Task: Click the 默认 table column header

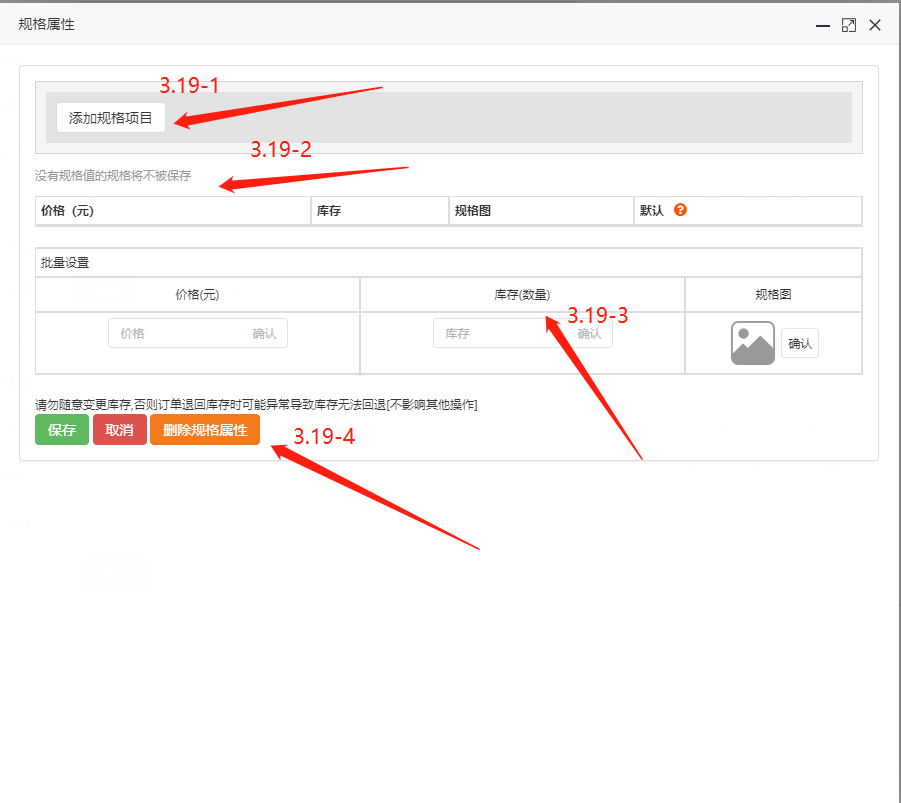Action: click(x=652, y=211)
